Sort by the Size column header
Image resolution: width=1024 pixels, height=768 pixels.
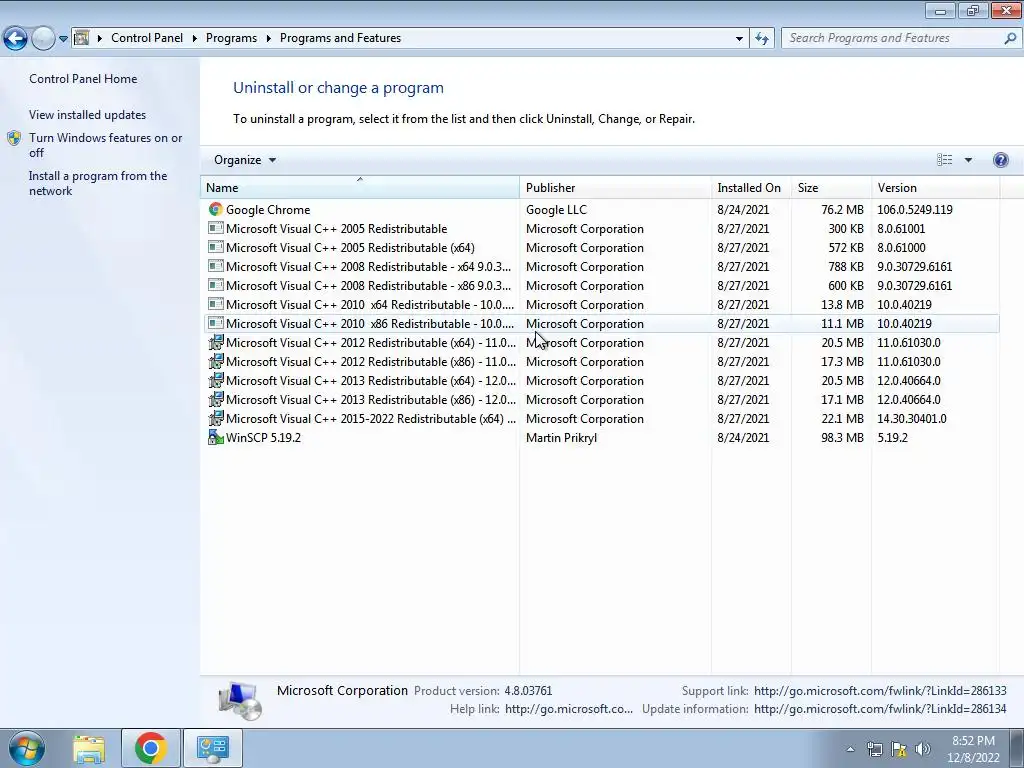coord(831,187)
